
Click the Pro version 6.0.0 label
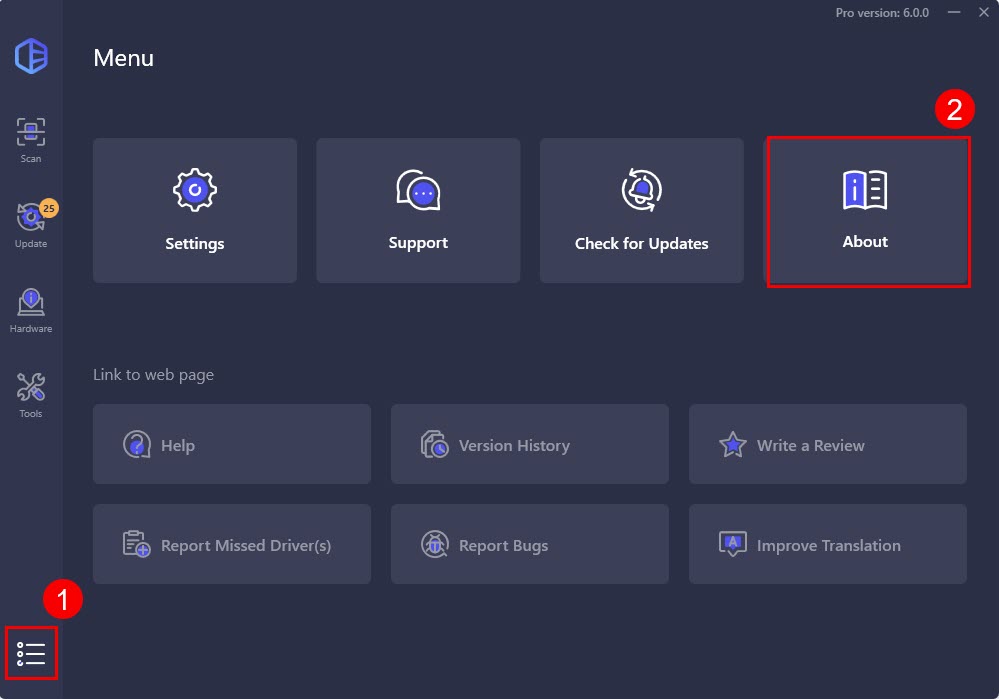click(882, 13)
